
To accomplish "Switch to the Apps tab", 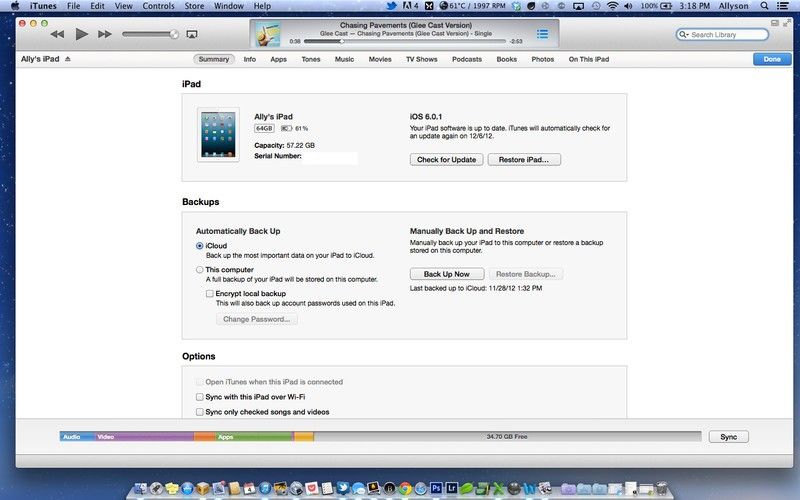I will click(278, 59).
